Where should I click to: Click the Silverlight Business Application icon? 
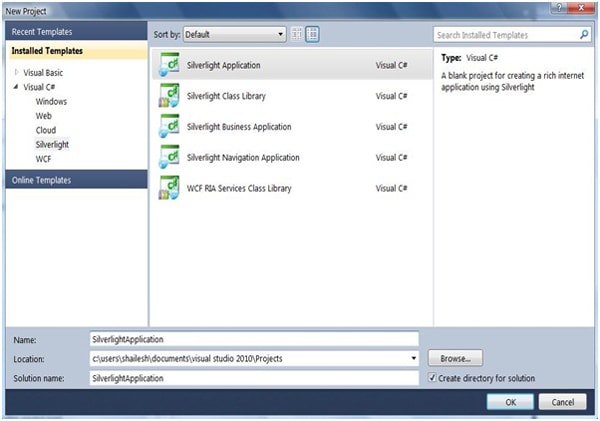tap(169, 127)
